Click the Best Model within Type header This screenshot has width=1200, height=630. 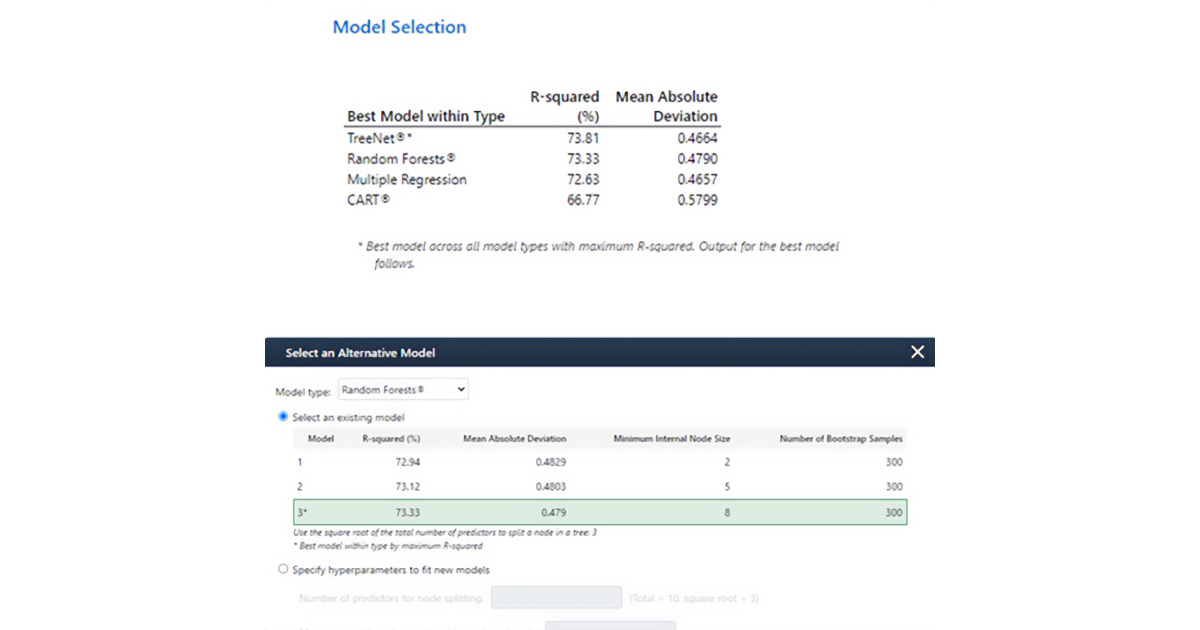[426, 116]
